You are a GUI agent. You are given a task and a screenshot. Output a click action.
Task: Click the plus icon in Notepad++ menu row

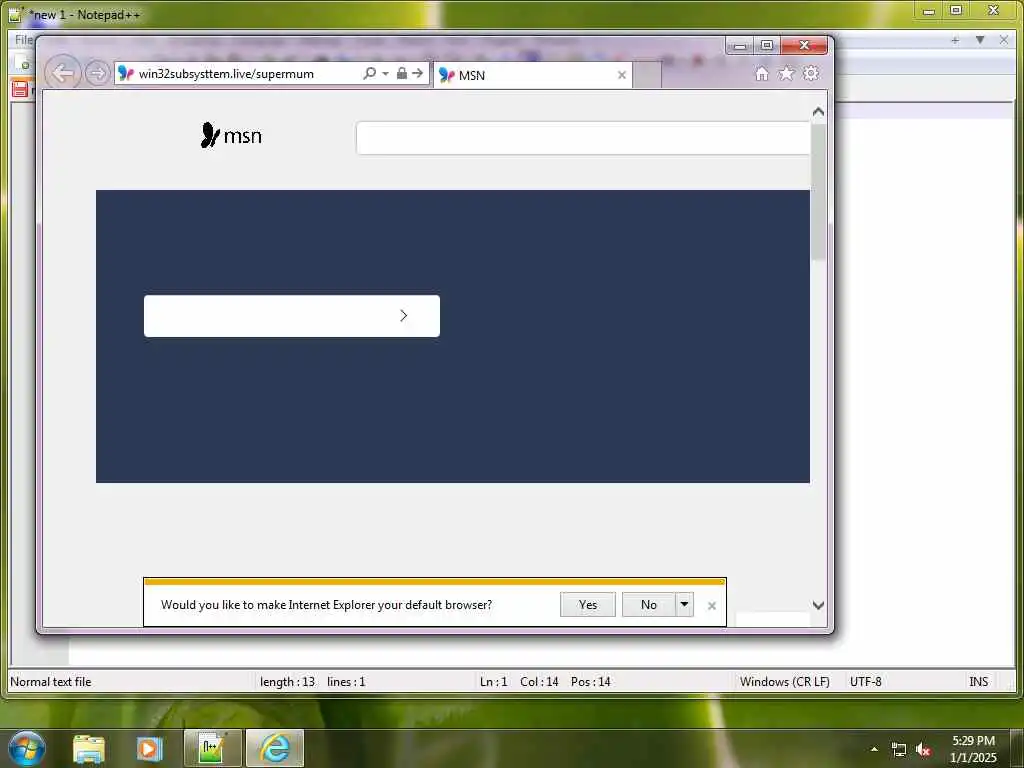pyautogui.click(x=955, y=40)
